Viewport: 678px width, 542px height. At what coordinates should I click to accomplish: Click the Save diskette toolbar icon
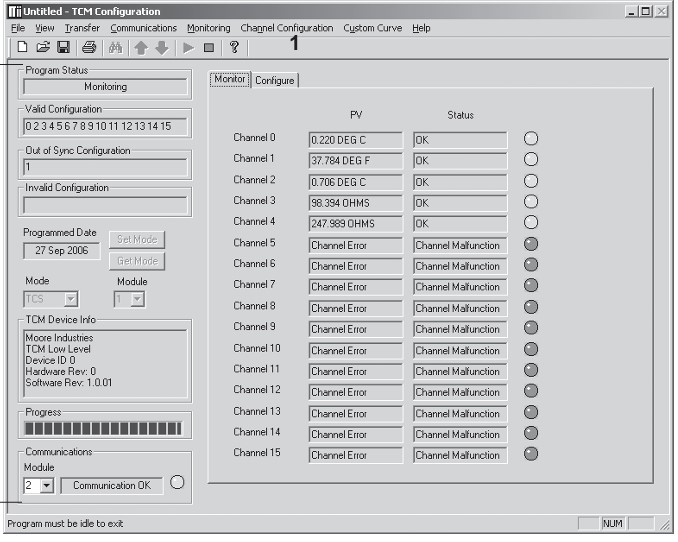(63, 47)
